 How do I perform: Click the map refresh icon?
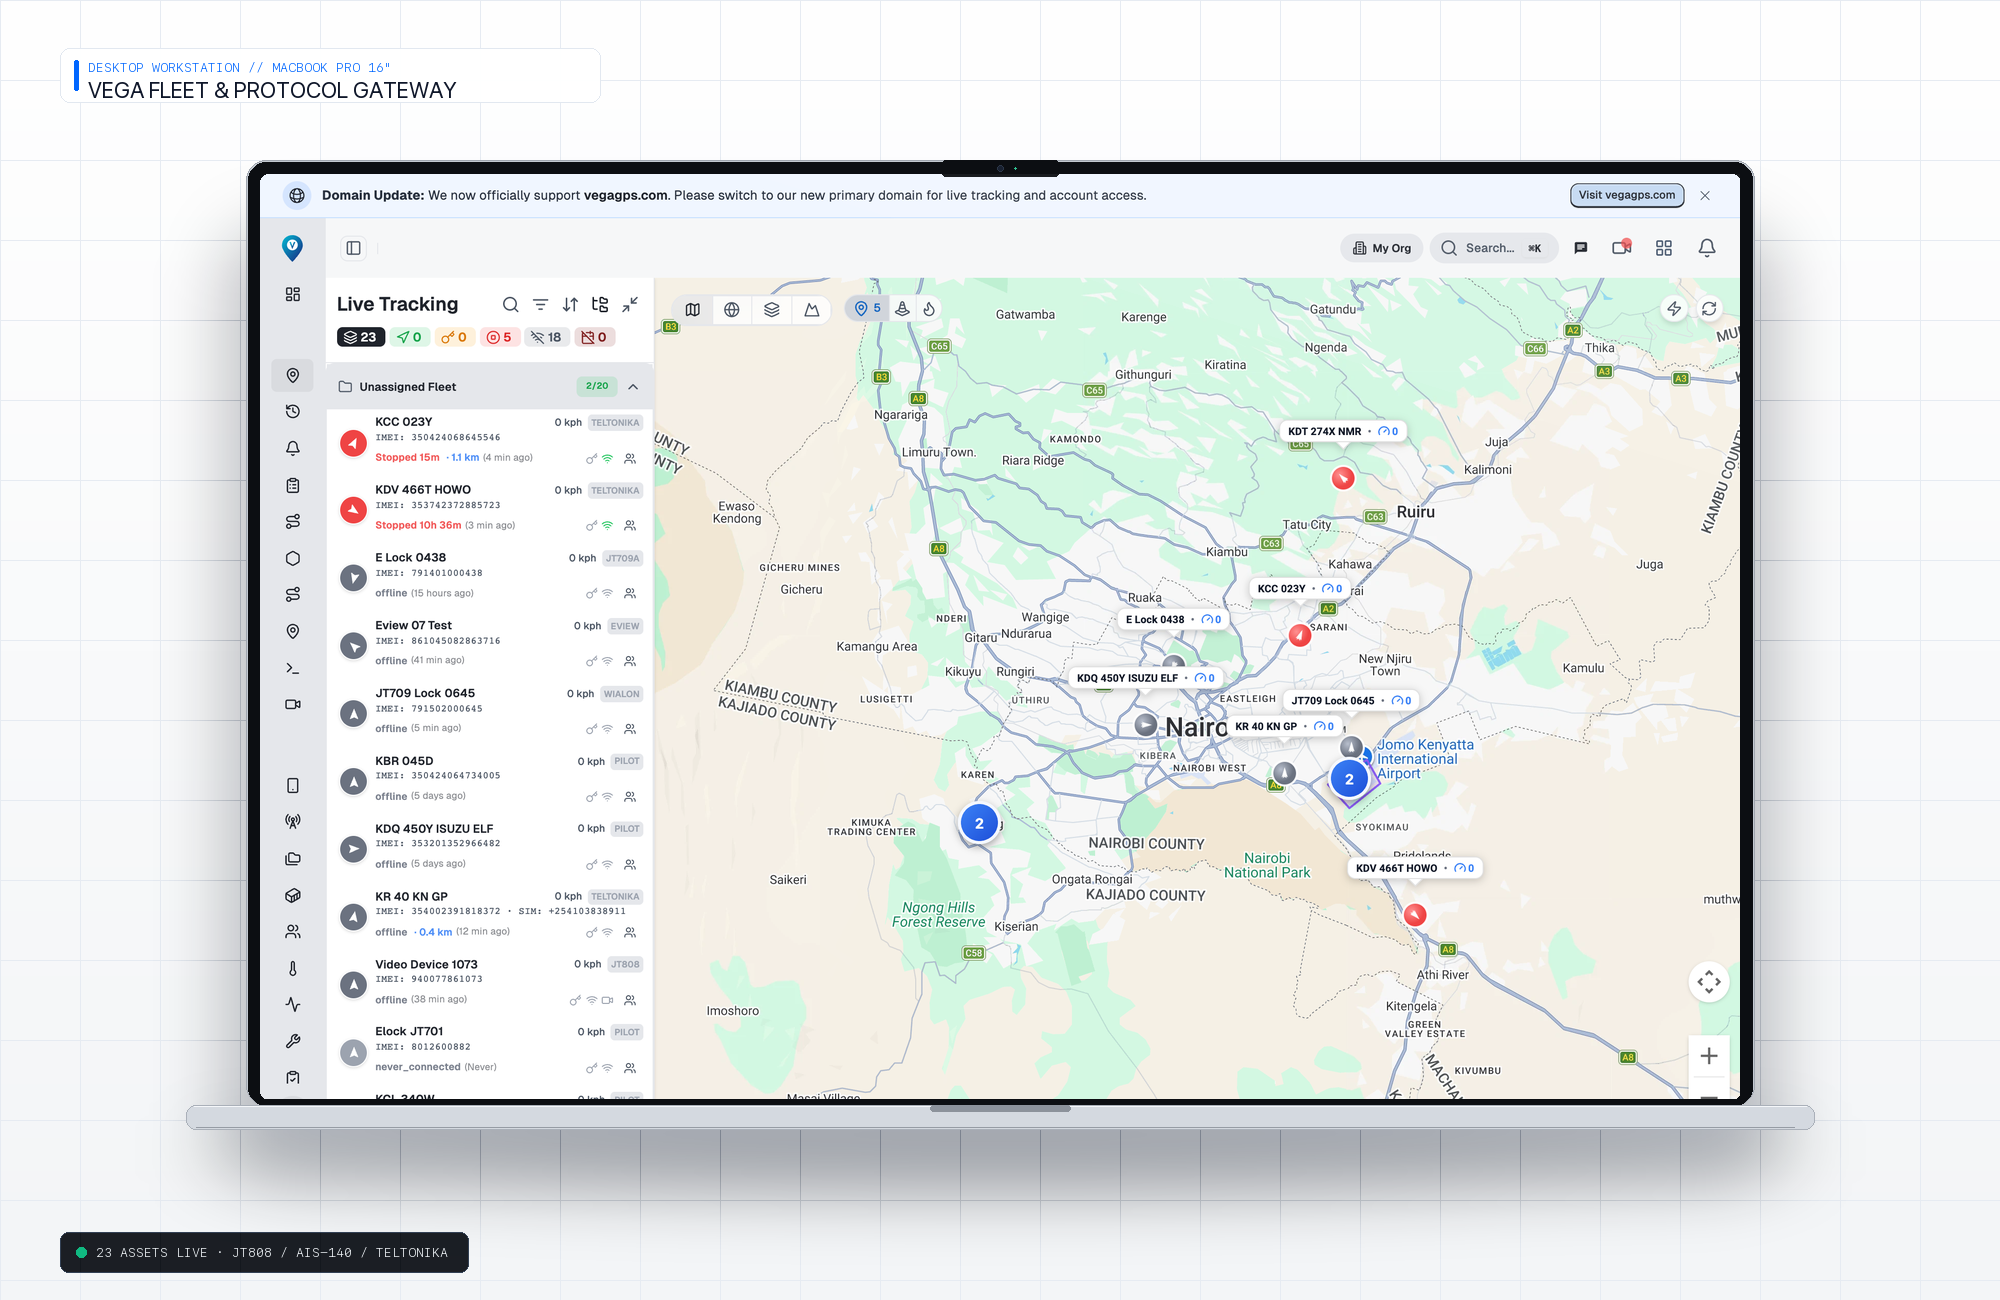pos(1710,309)
